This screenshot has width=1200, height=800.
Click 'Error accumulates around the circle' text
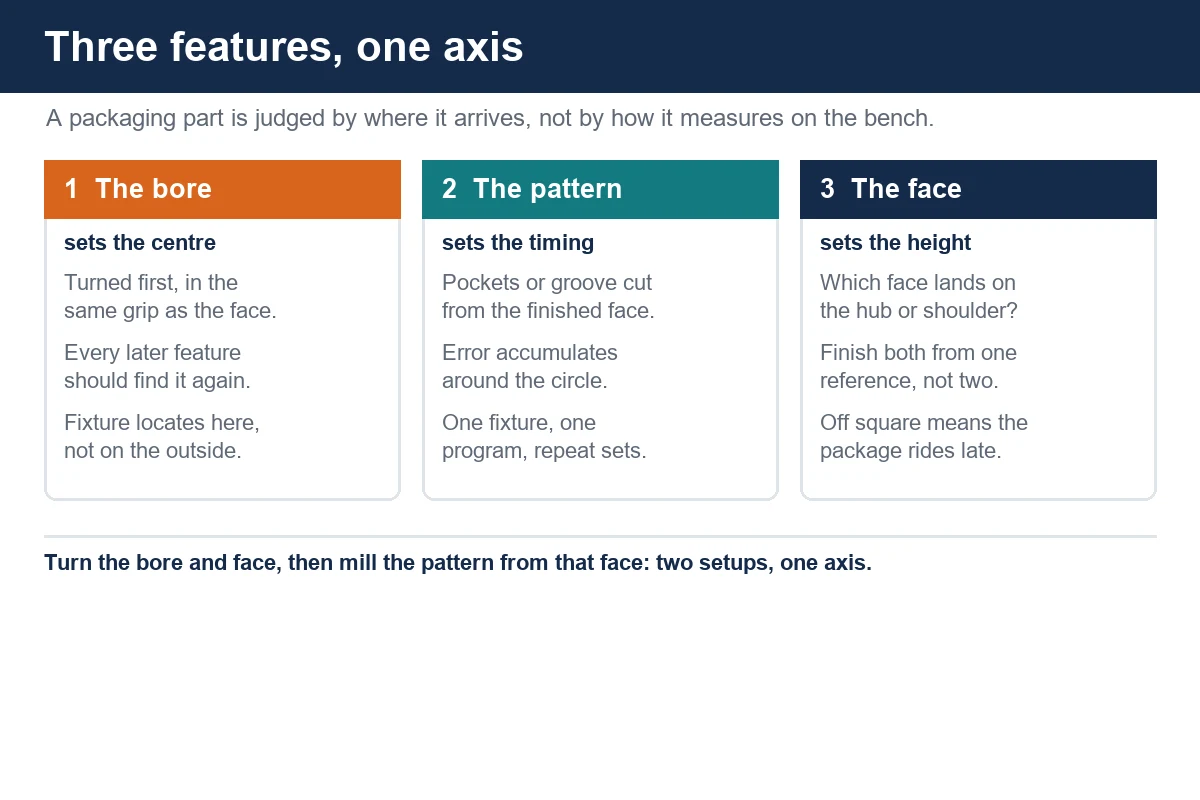point(530,366)
